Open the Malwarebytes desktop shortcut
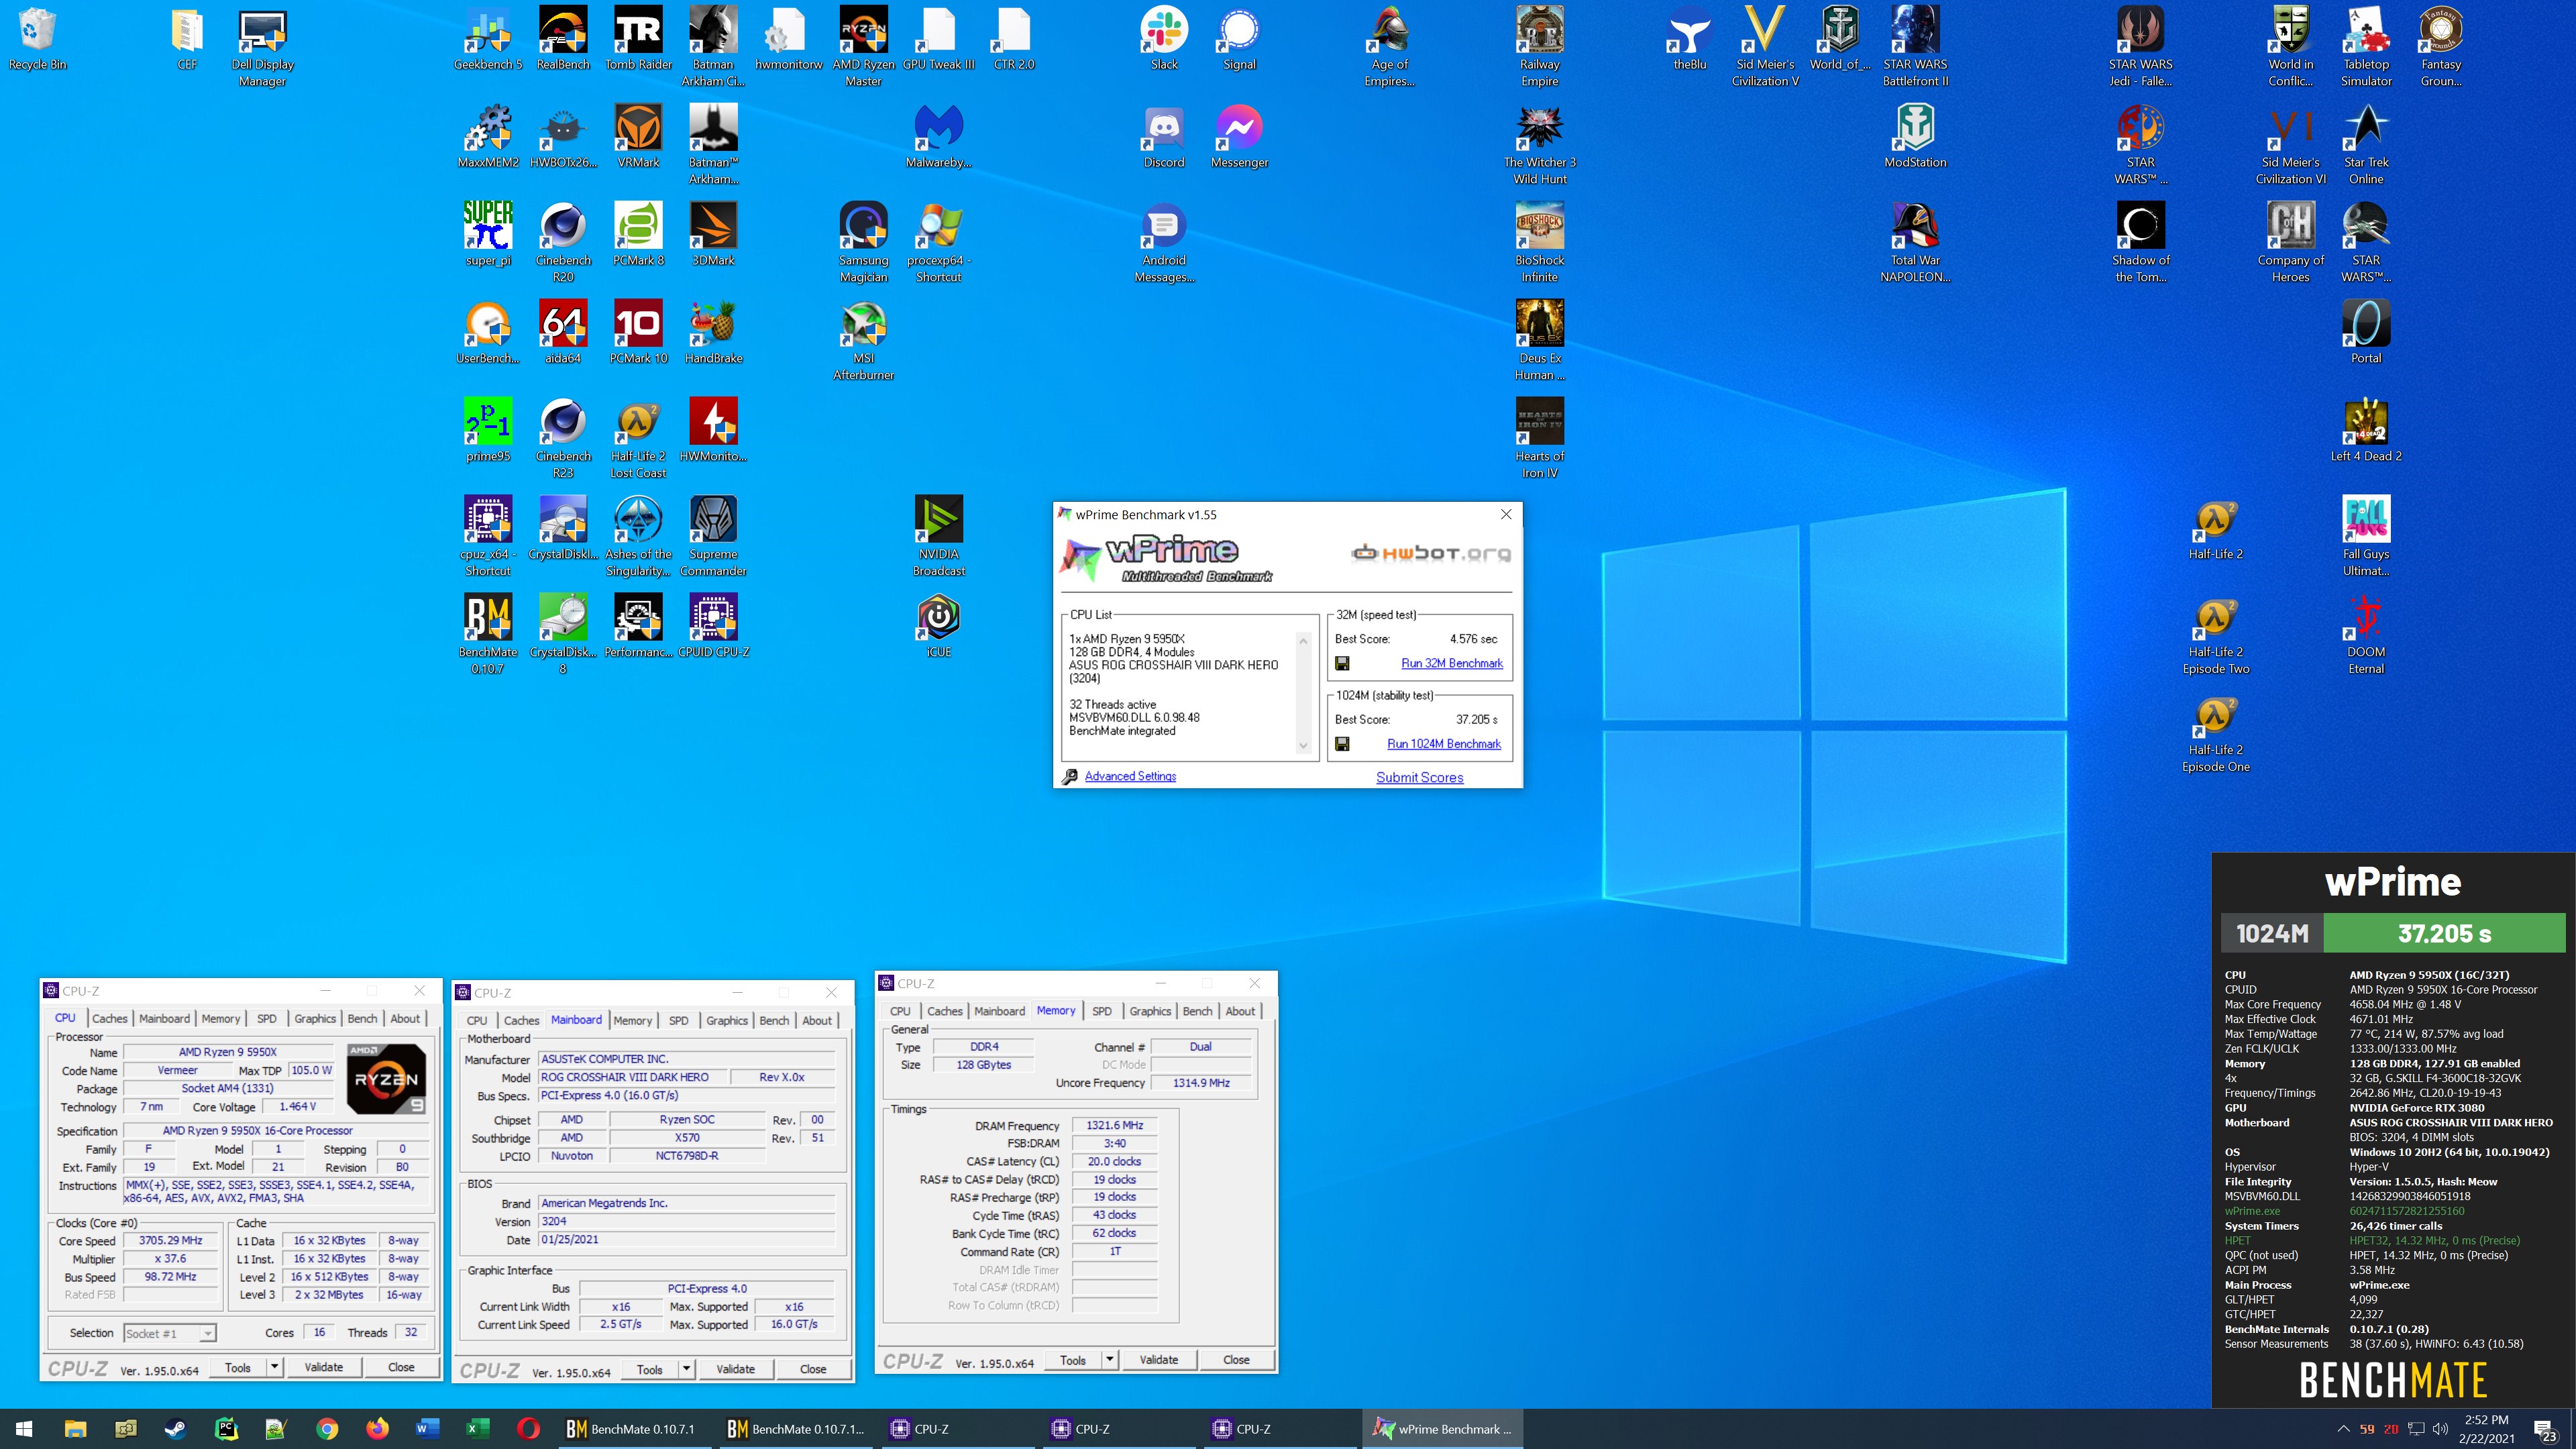This screenshot has width=2576, height=1449. pos(938,137)
